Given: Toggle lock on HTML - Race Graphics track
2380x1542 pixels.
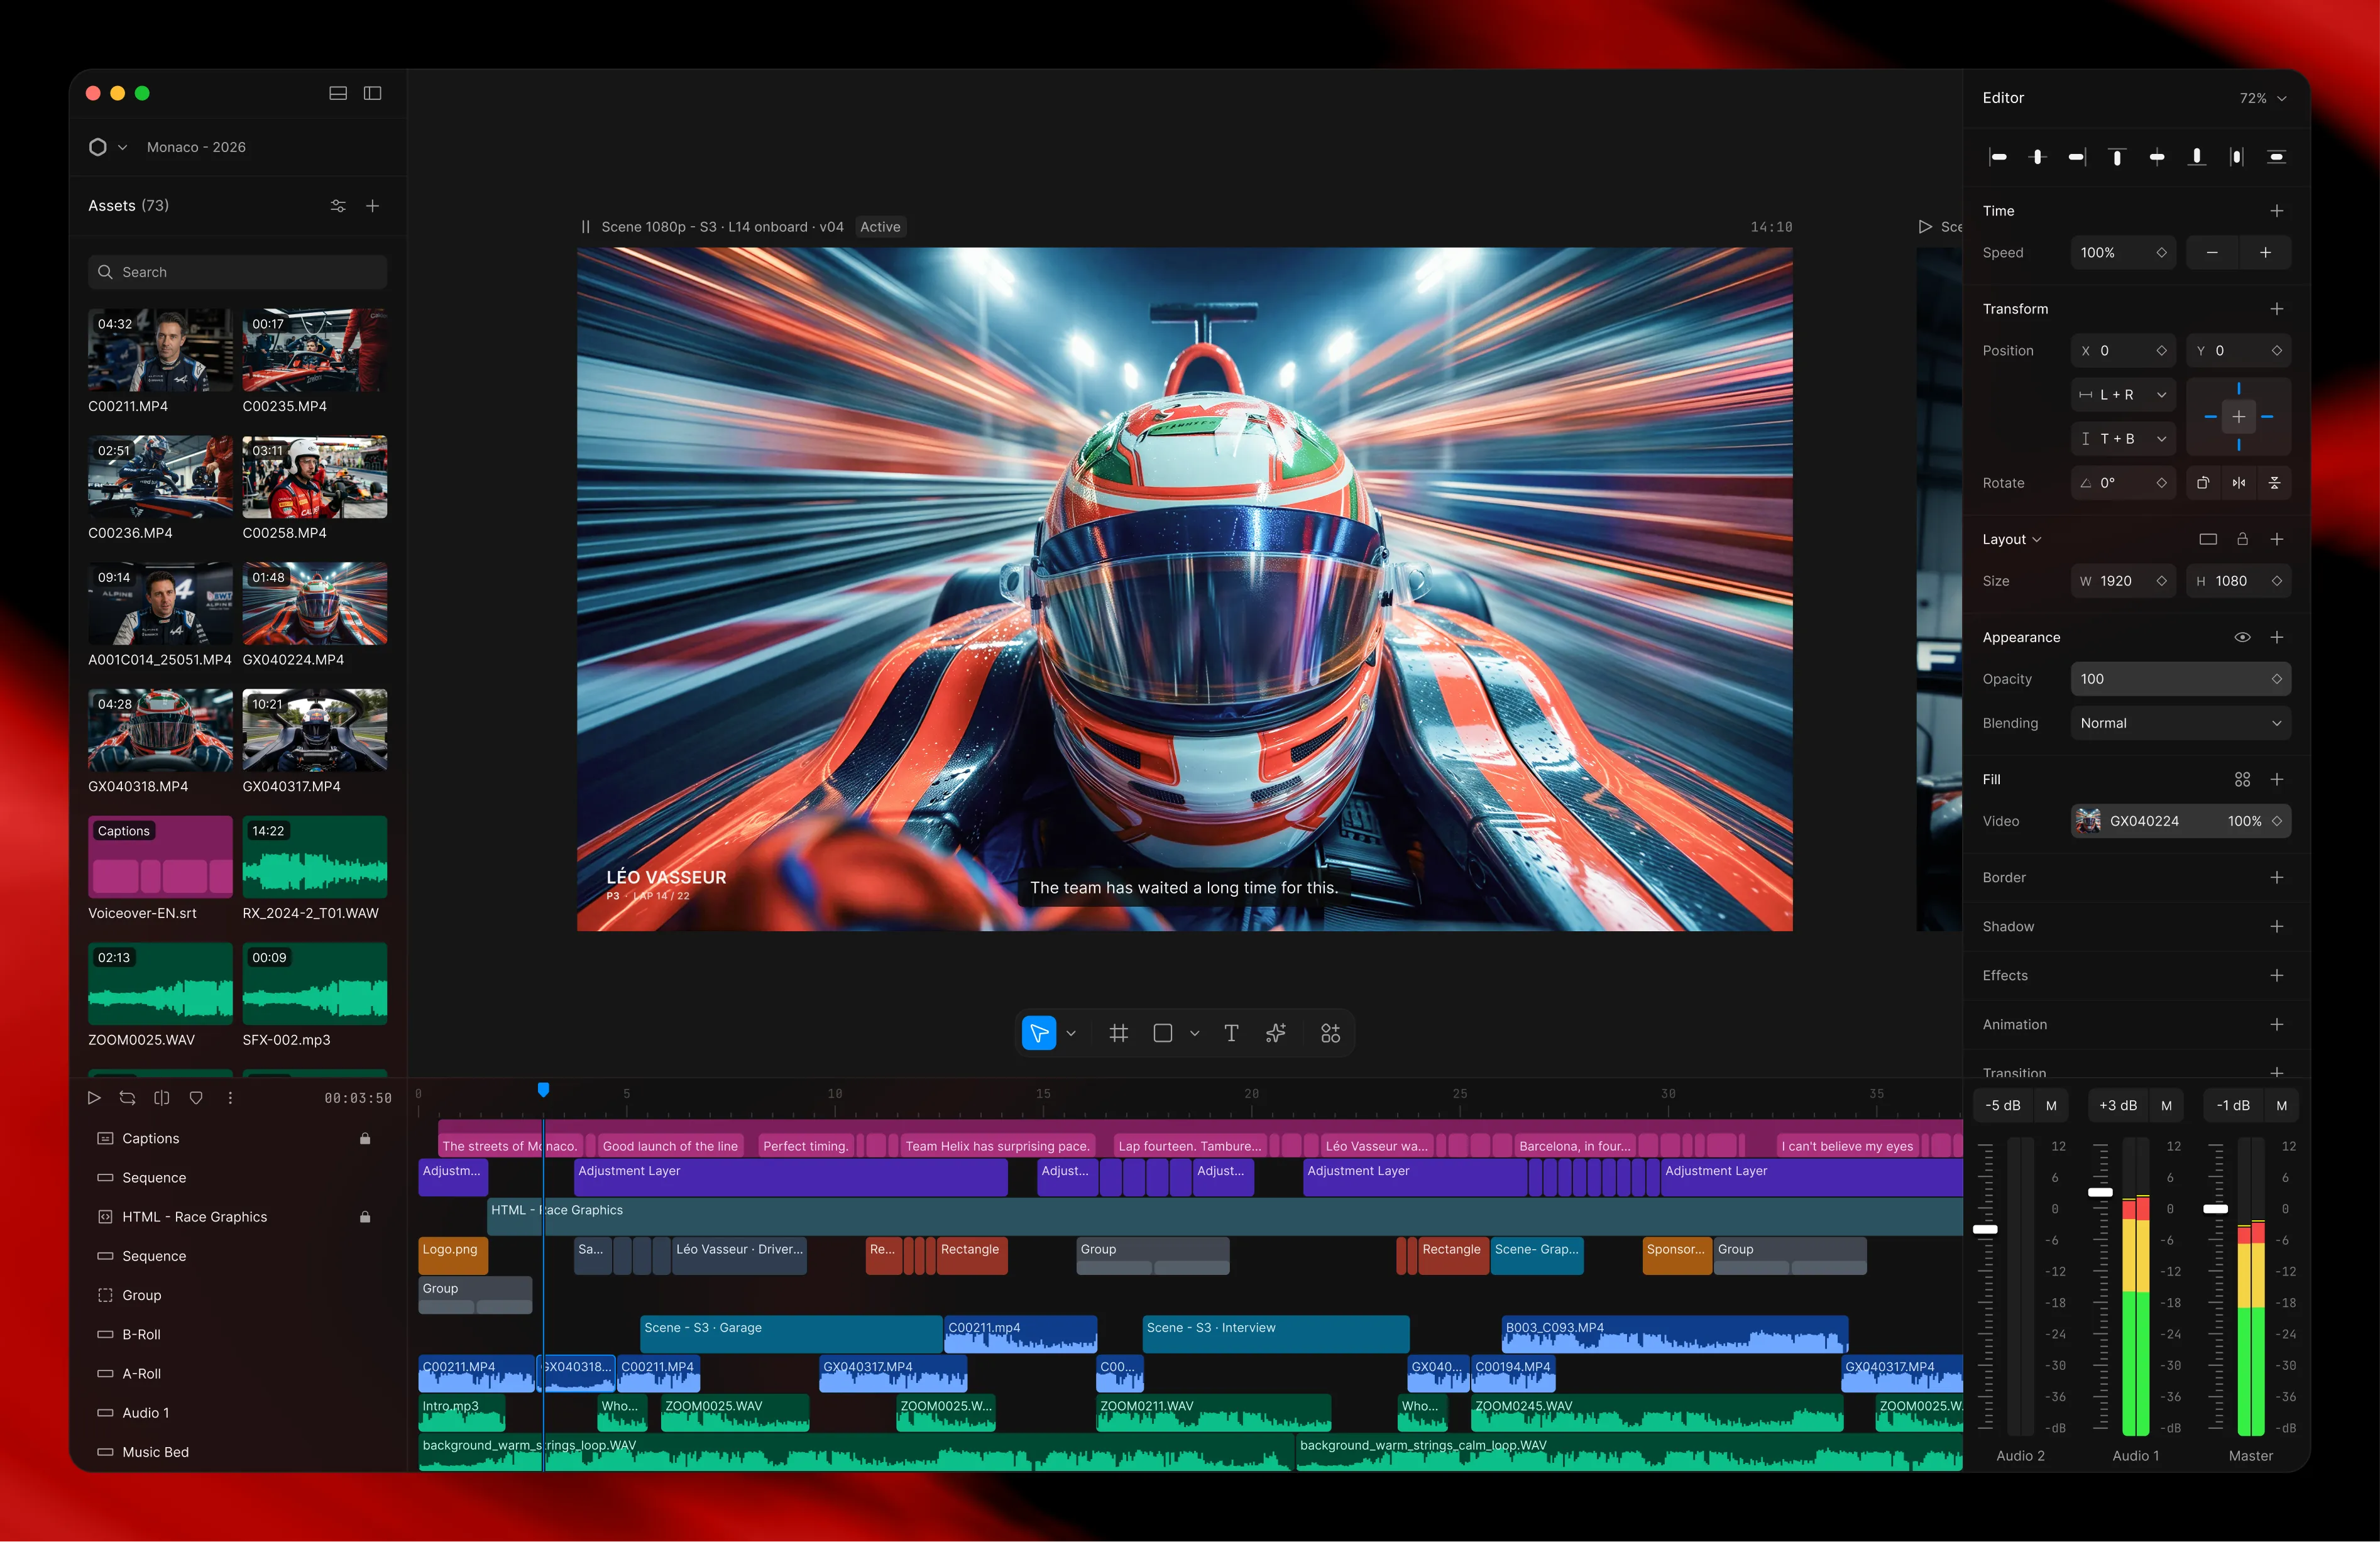Looking at the screenshot, I should point(365,1217).
